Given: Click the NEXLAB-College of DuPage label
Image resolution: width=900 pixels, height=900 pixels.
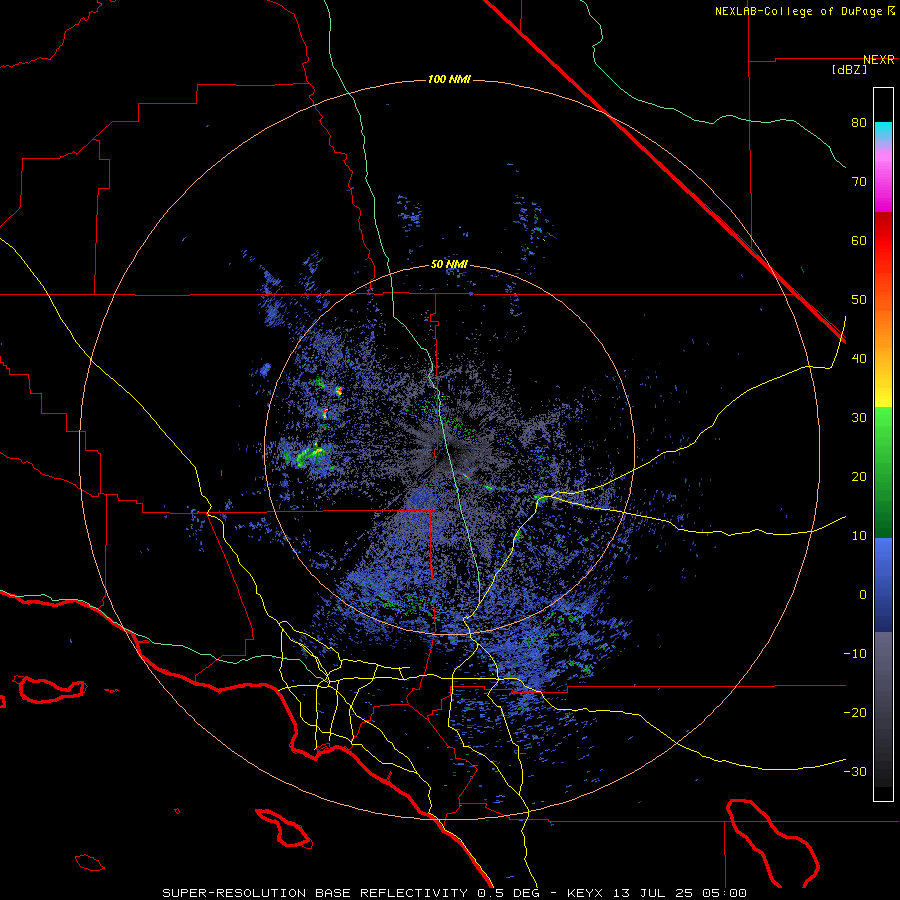Looking at the screenshot, I should [x=804, y=11].
